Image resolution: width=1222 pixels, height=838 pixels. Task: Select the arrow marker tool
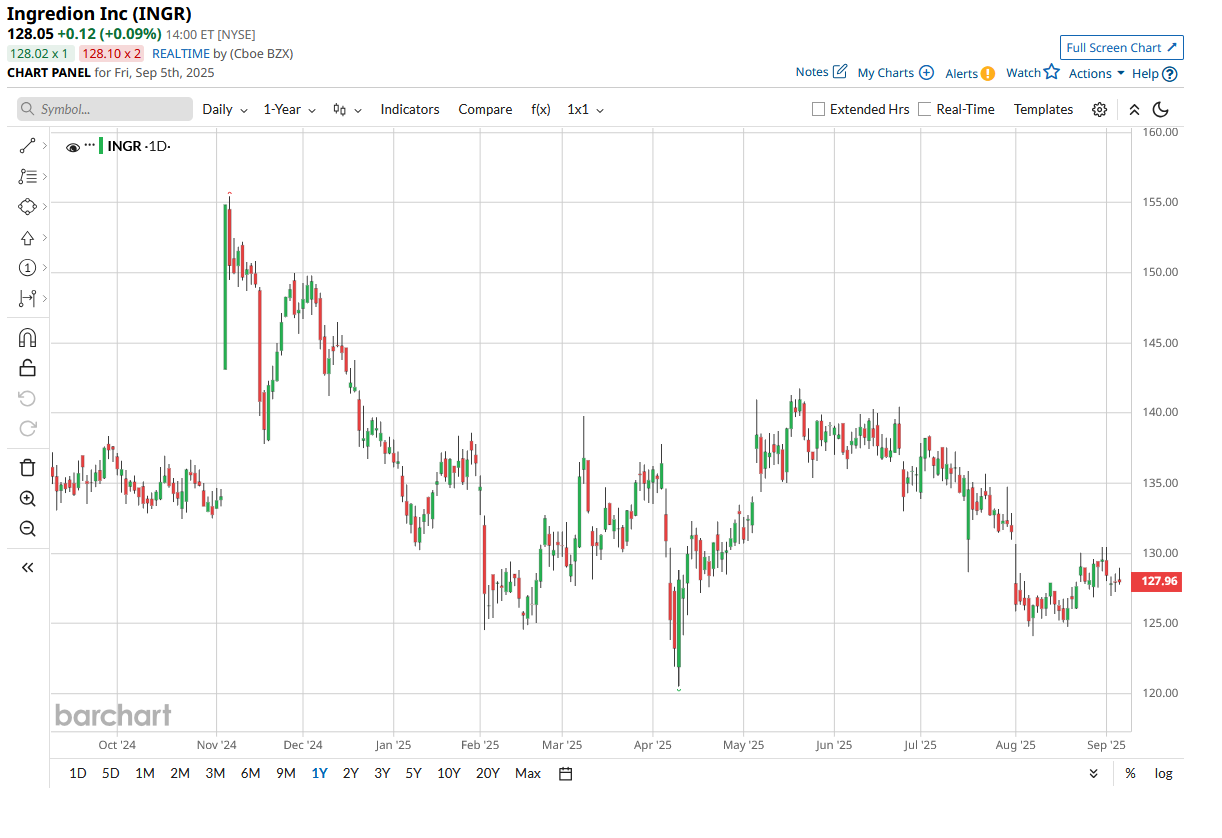(27, 238)
